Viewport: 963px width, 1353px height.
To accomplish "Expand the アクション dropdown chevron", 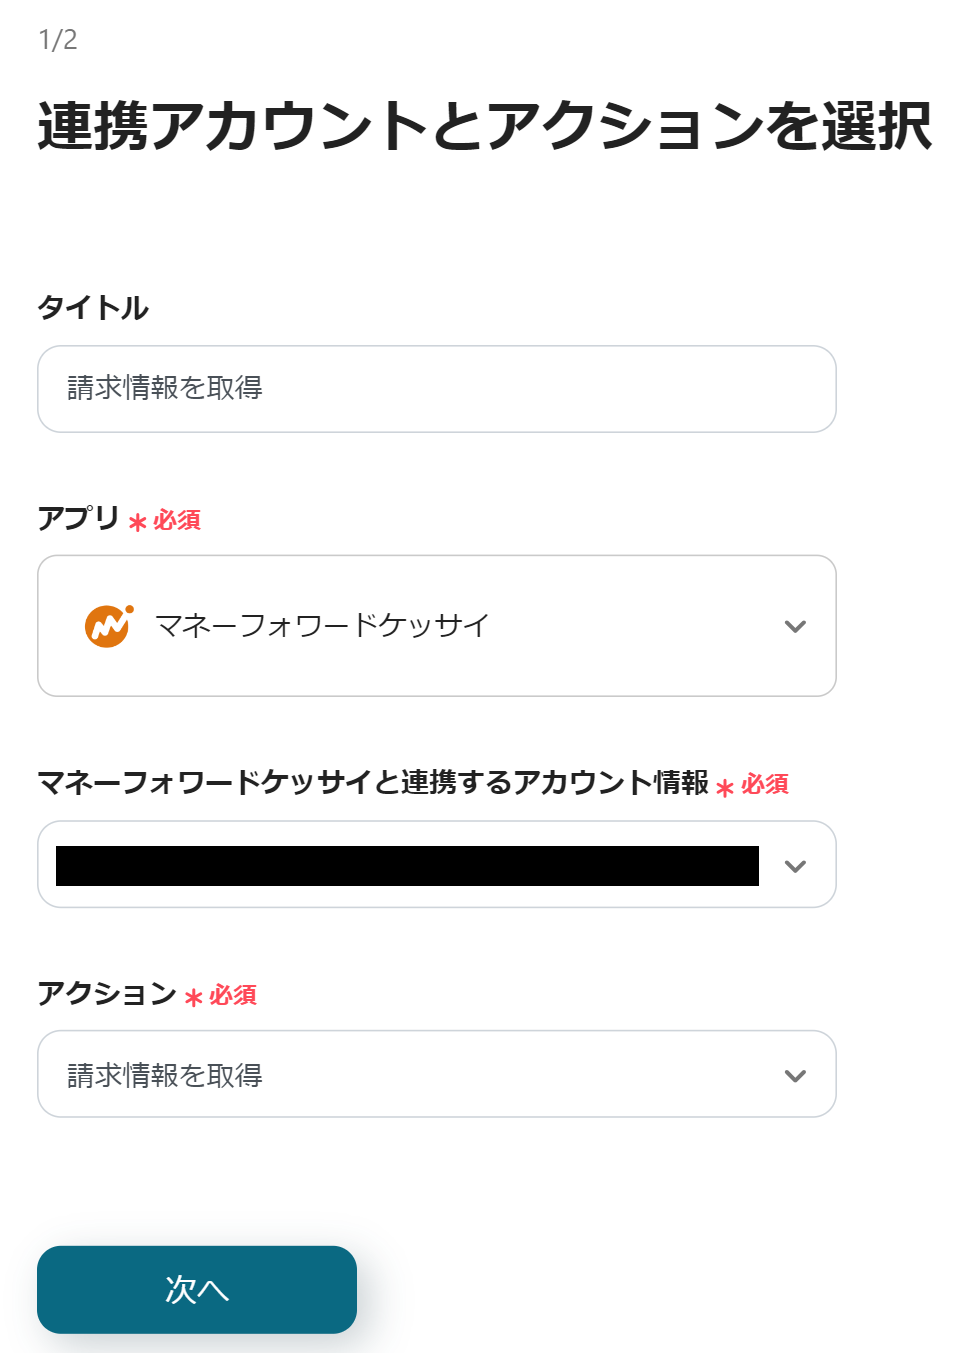I will pyautogui.click(x=795, y=1076).
